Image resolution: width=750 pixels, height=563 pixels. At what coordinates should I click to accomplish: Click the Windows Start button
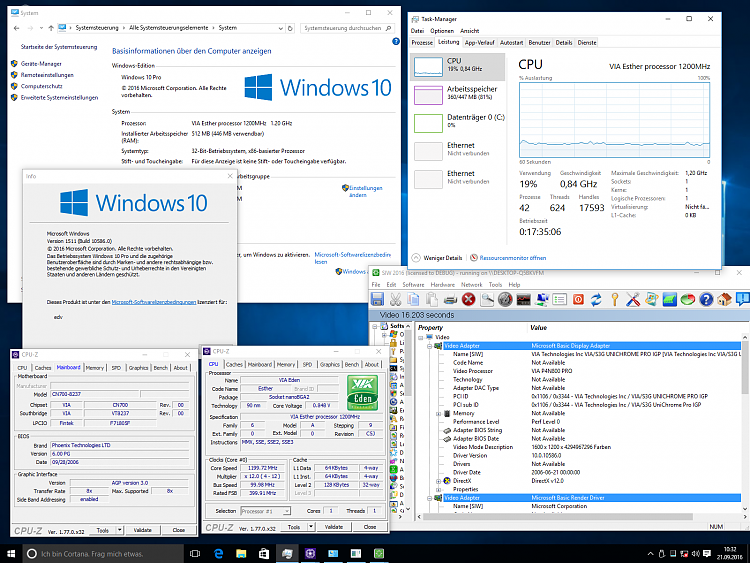pyautogui.click(x=11, y=553)
